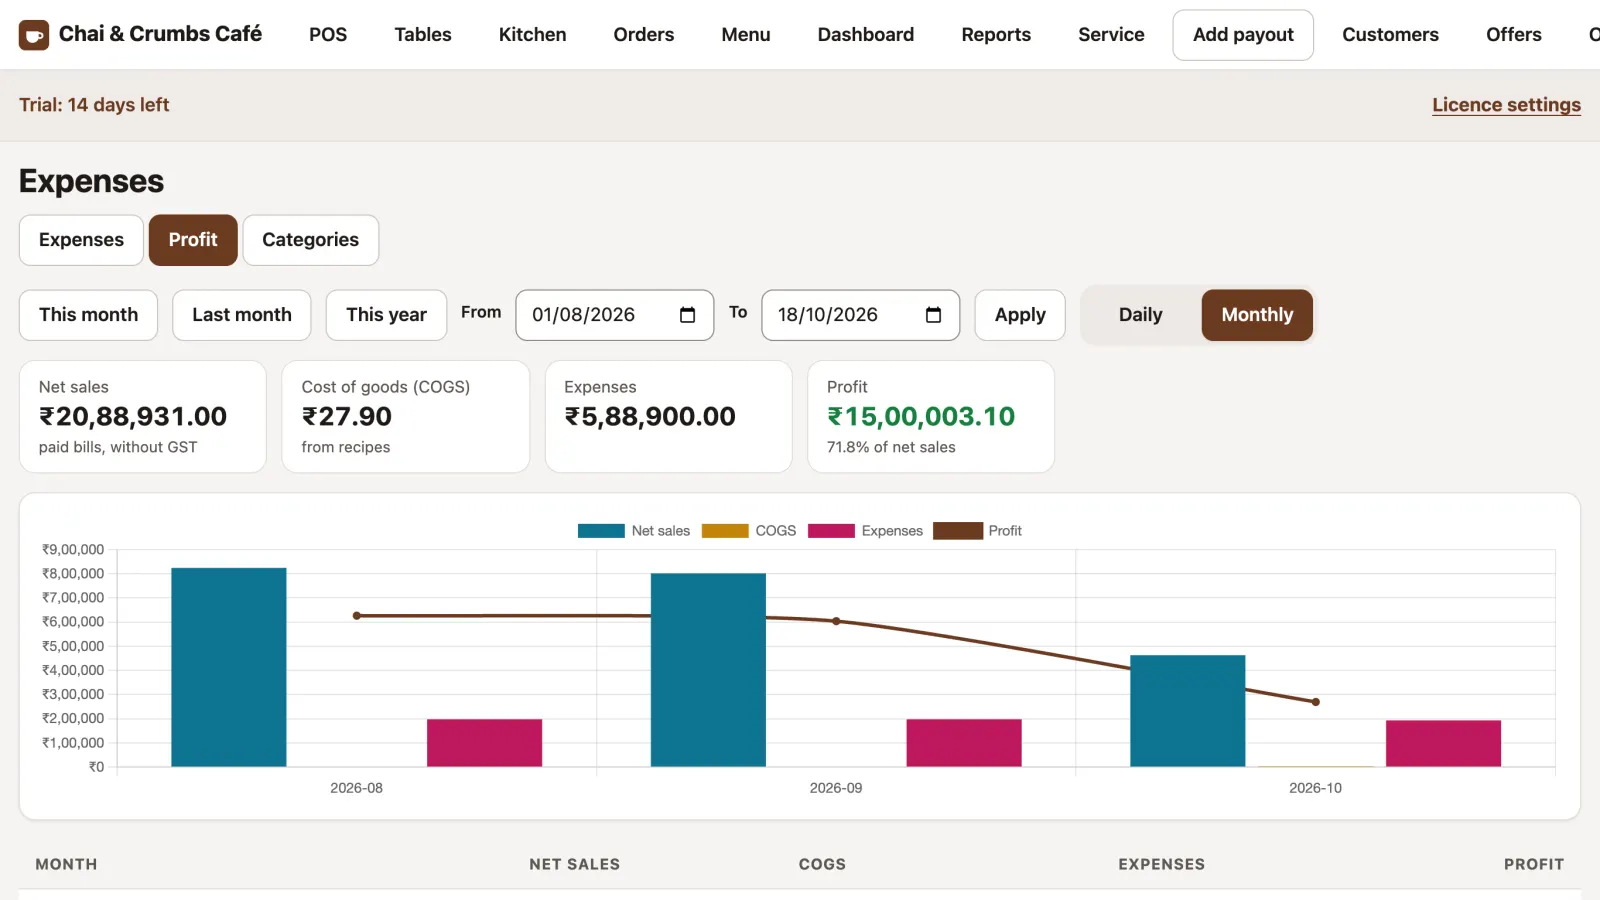Click MONTH column header

pos(67,864)
